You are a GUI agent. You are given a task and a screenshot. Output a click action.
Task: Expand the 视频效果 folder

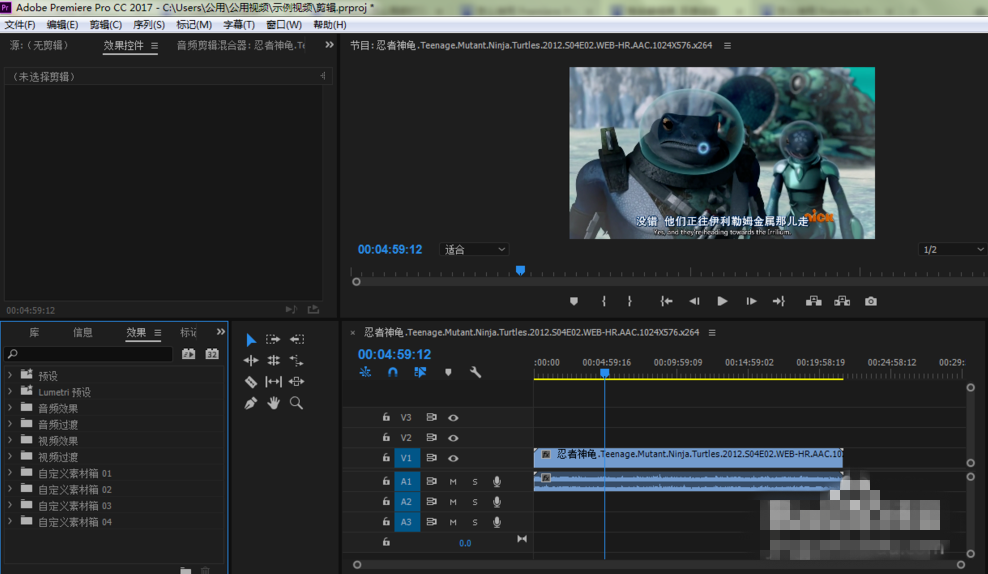[10, 441]
